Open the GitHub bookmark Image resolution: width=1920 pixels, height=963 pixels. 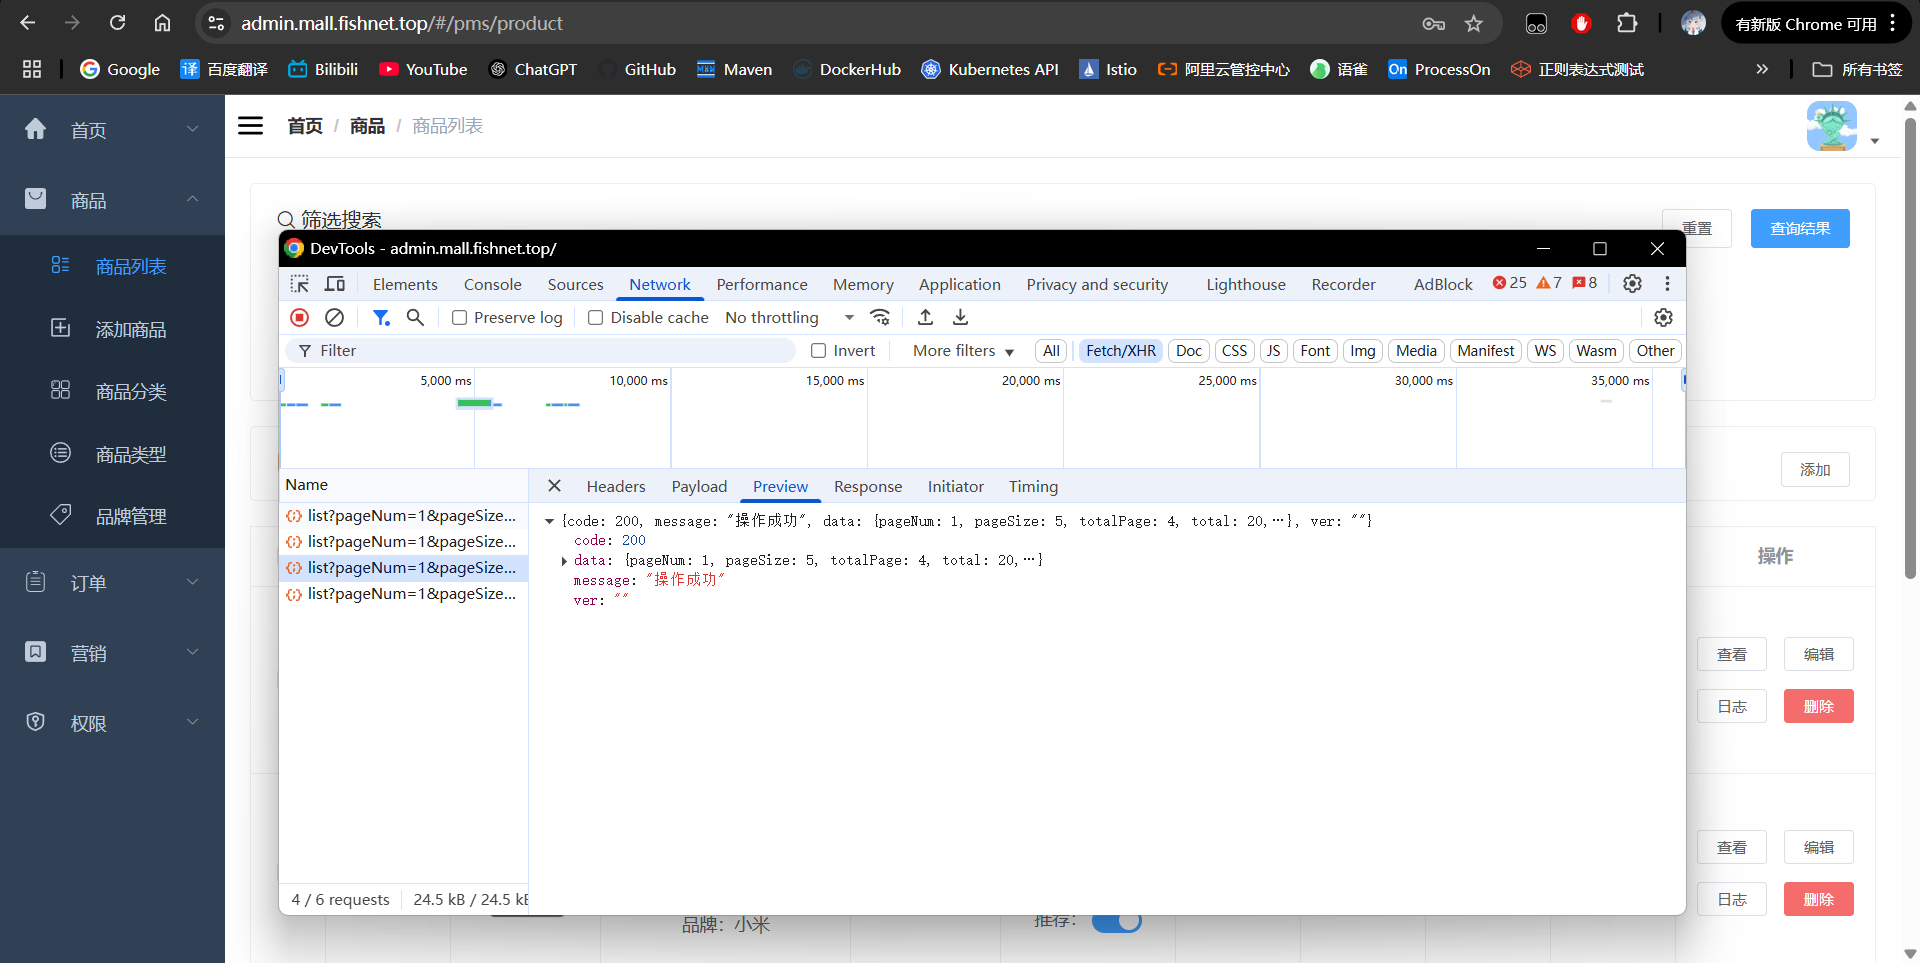pos(637,69)
